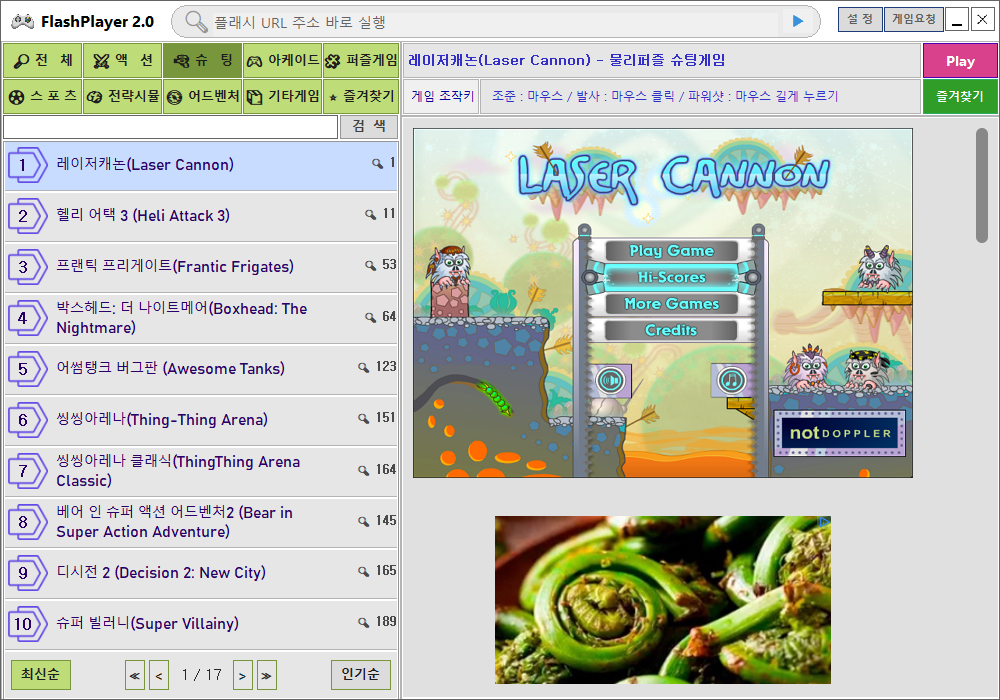Click the 검색 search button
This screenshot has width=1000, height=700.
369,126
